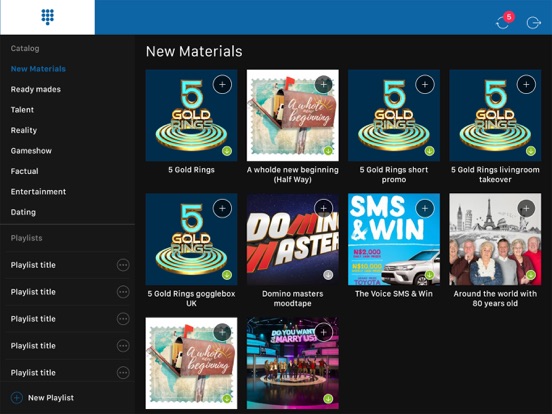The width and height of the screenshot is (552, 414).
Task: Download 5 Gold Rings via green arrow
Action: point(227,151)
